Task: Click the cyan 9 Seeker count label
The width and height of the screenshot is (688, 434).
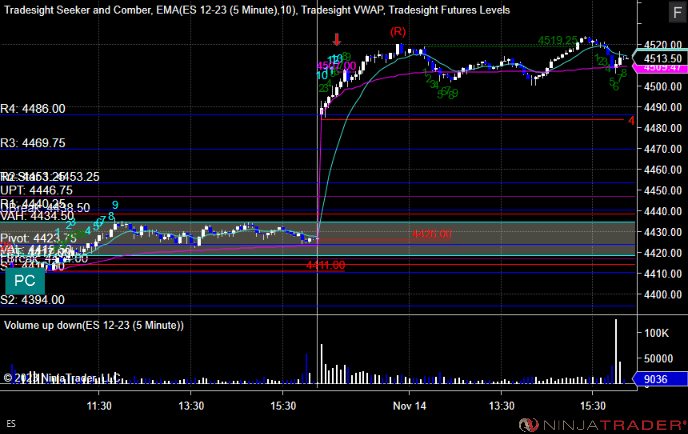Action: click(x=115, y=205)
